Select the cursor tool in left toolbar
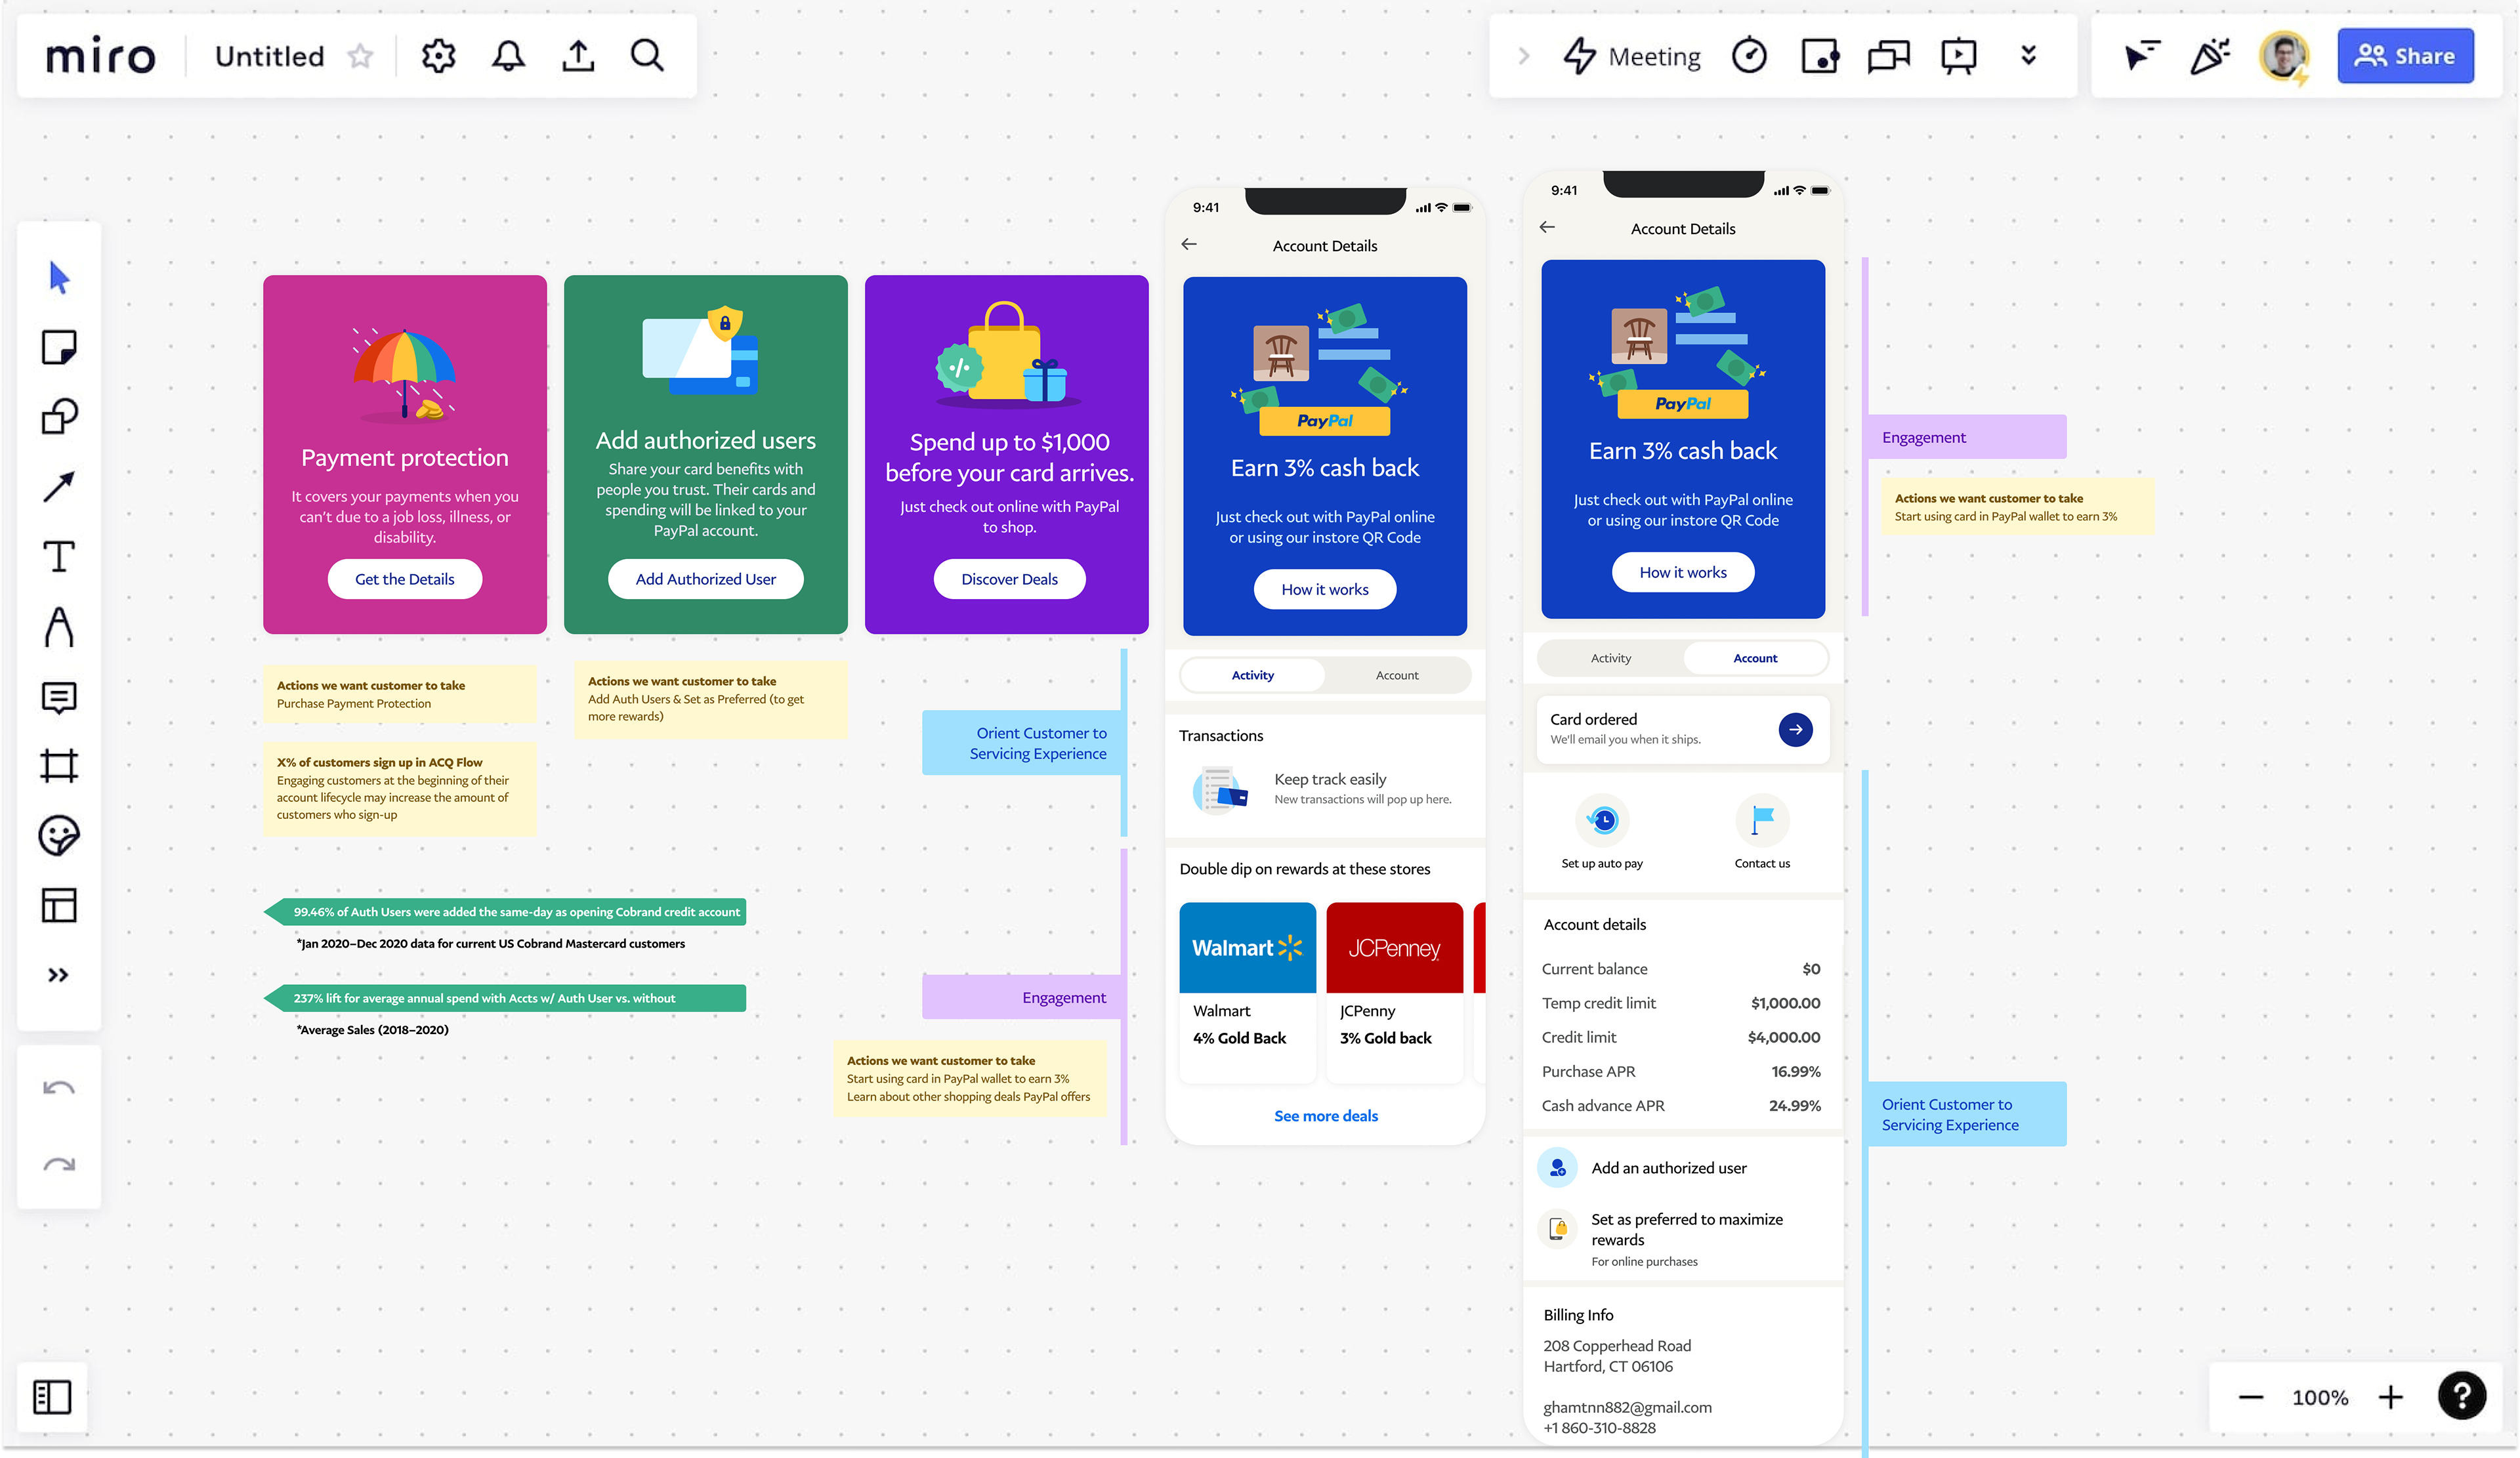Image resolution: width=2520 pixels, height=1458 pixels. click(x=59, y=277)
